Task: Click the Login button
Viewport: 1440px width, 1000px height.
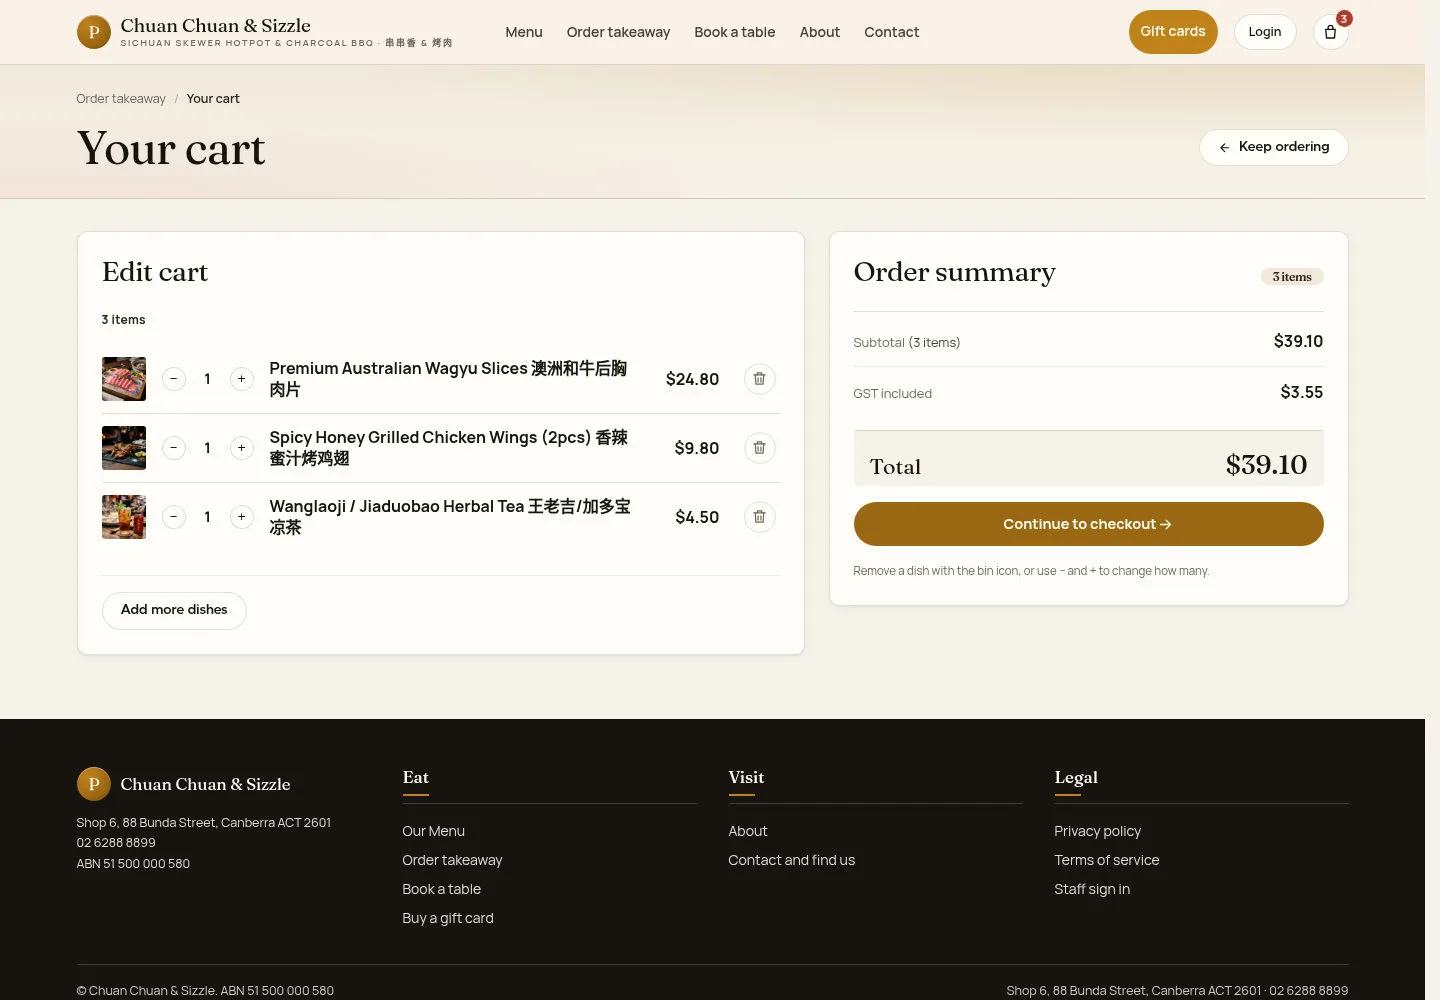Action: pyautogui.click(x=1265, y=32)
